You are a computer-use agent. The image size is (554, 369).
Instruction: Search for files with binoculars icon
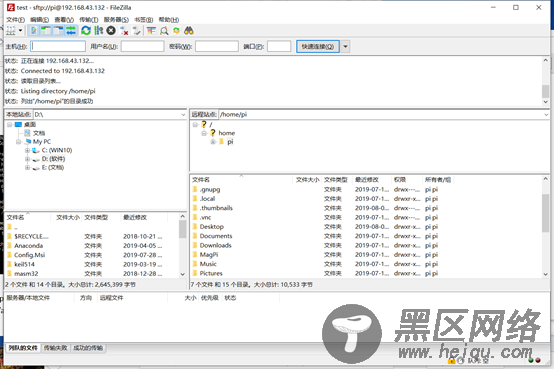189,31
